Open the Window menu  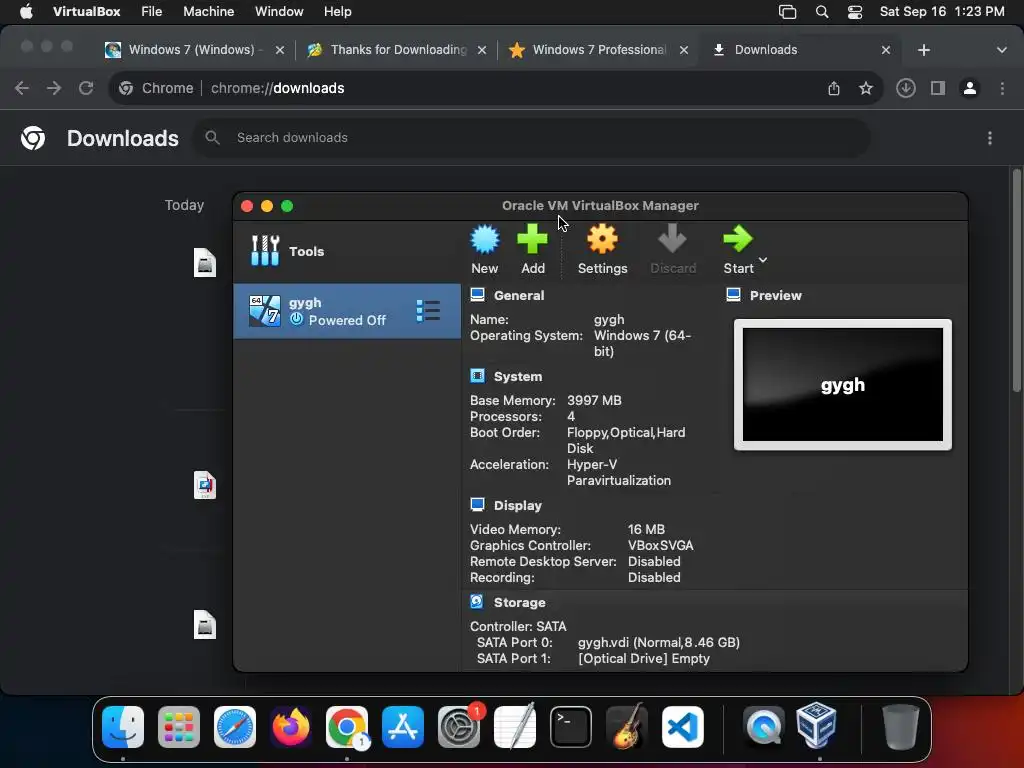(x=279, y=12)
